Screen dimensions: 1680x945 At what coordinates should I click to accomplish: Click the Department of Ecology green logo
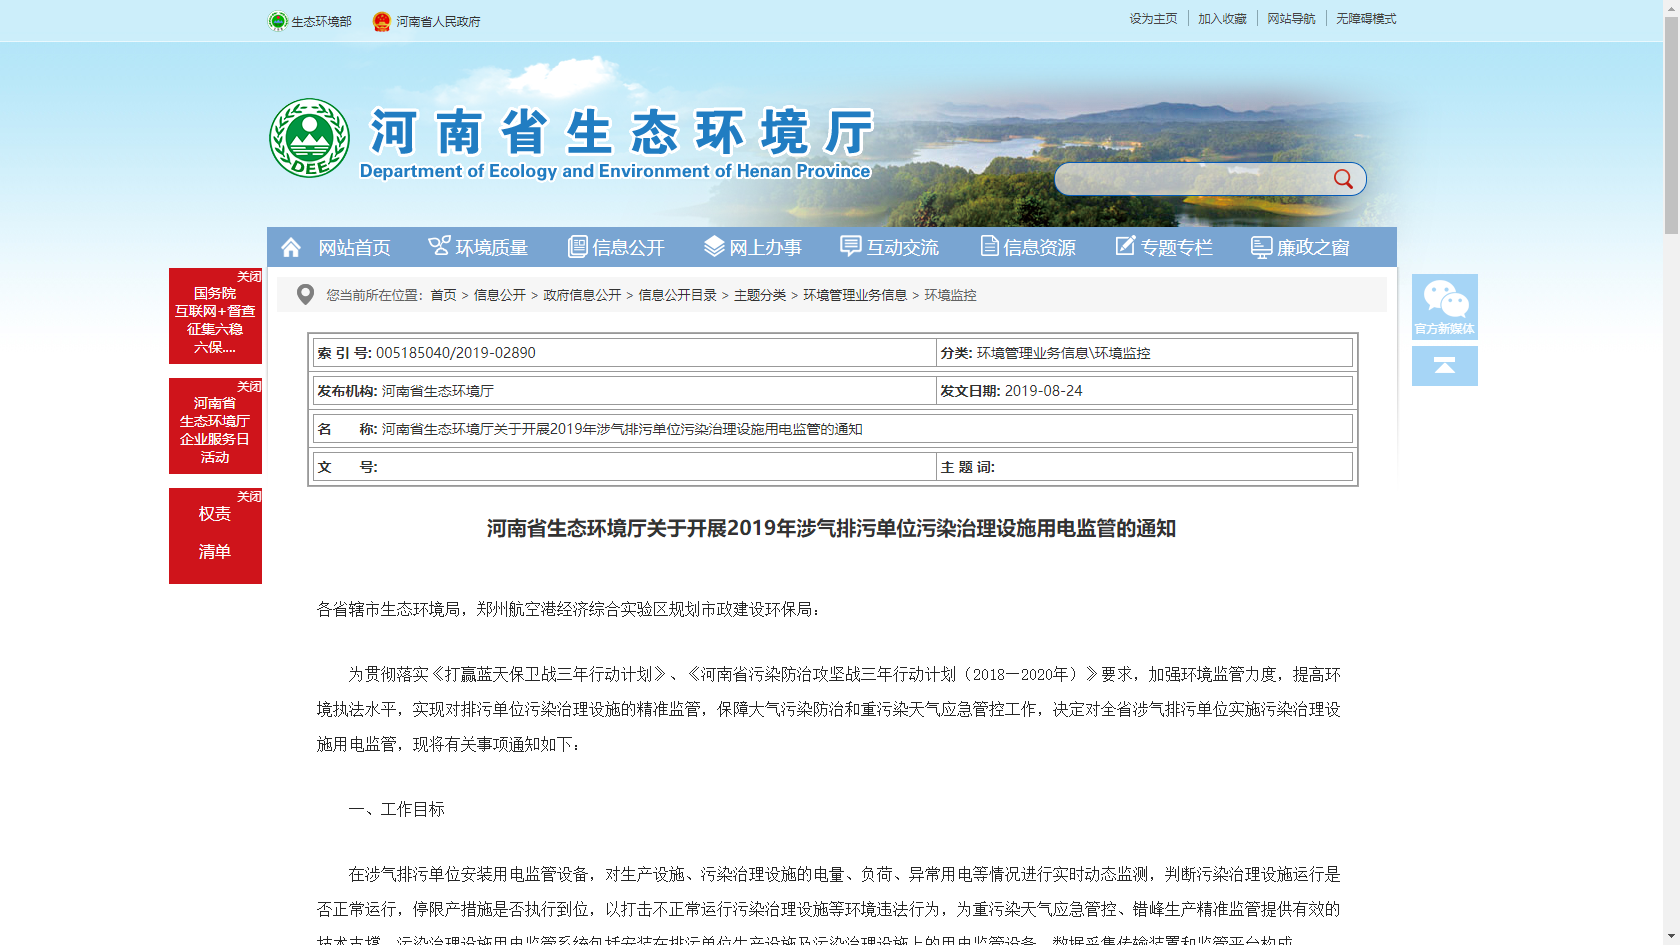pos(309,138)
